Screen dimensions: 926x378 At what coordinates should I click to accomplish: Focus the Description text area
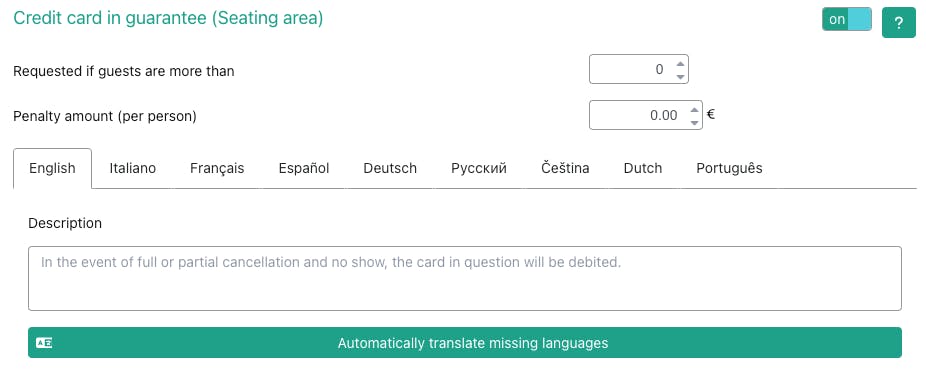tap(465, 278)
